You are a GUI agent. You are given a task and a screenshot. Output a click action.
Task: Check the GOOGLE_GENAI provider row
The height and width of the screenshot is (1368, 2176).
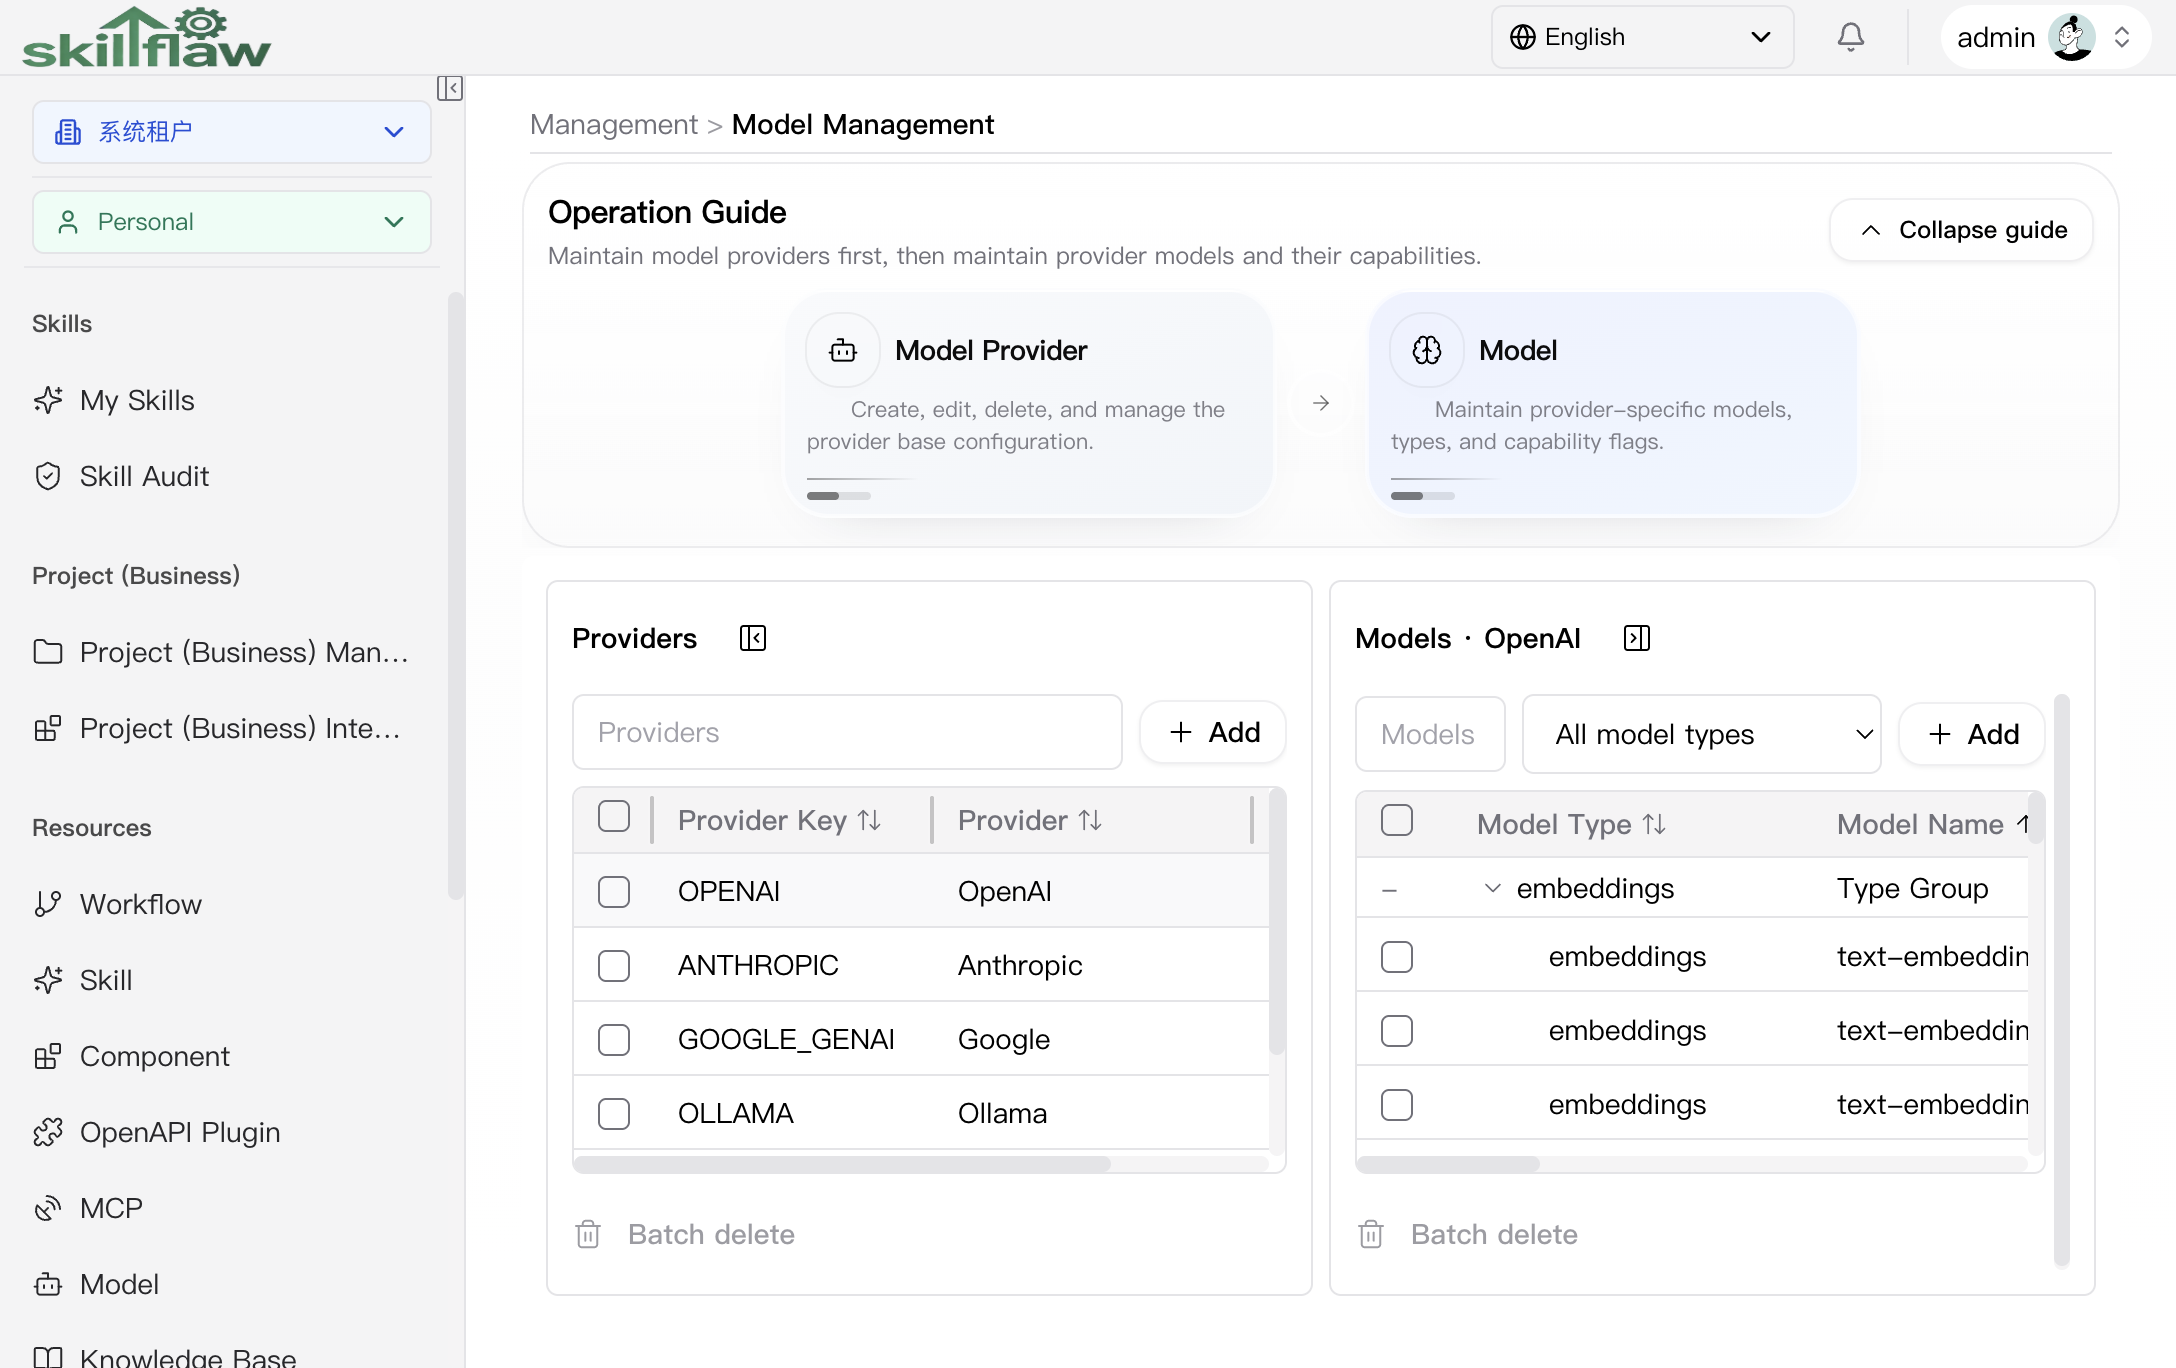(614, 1039)
